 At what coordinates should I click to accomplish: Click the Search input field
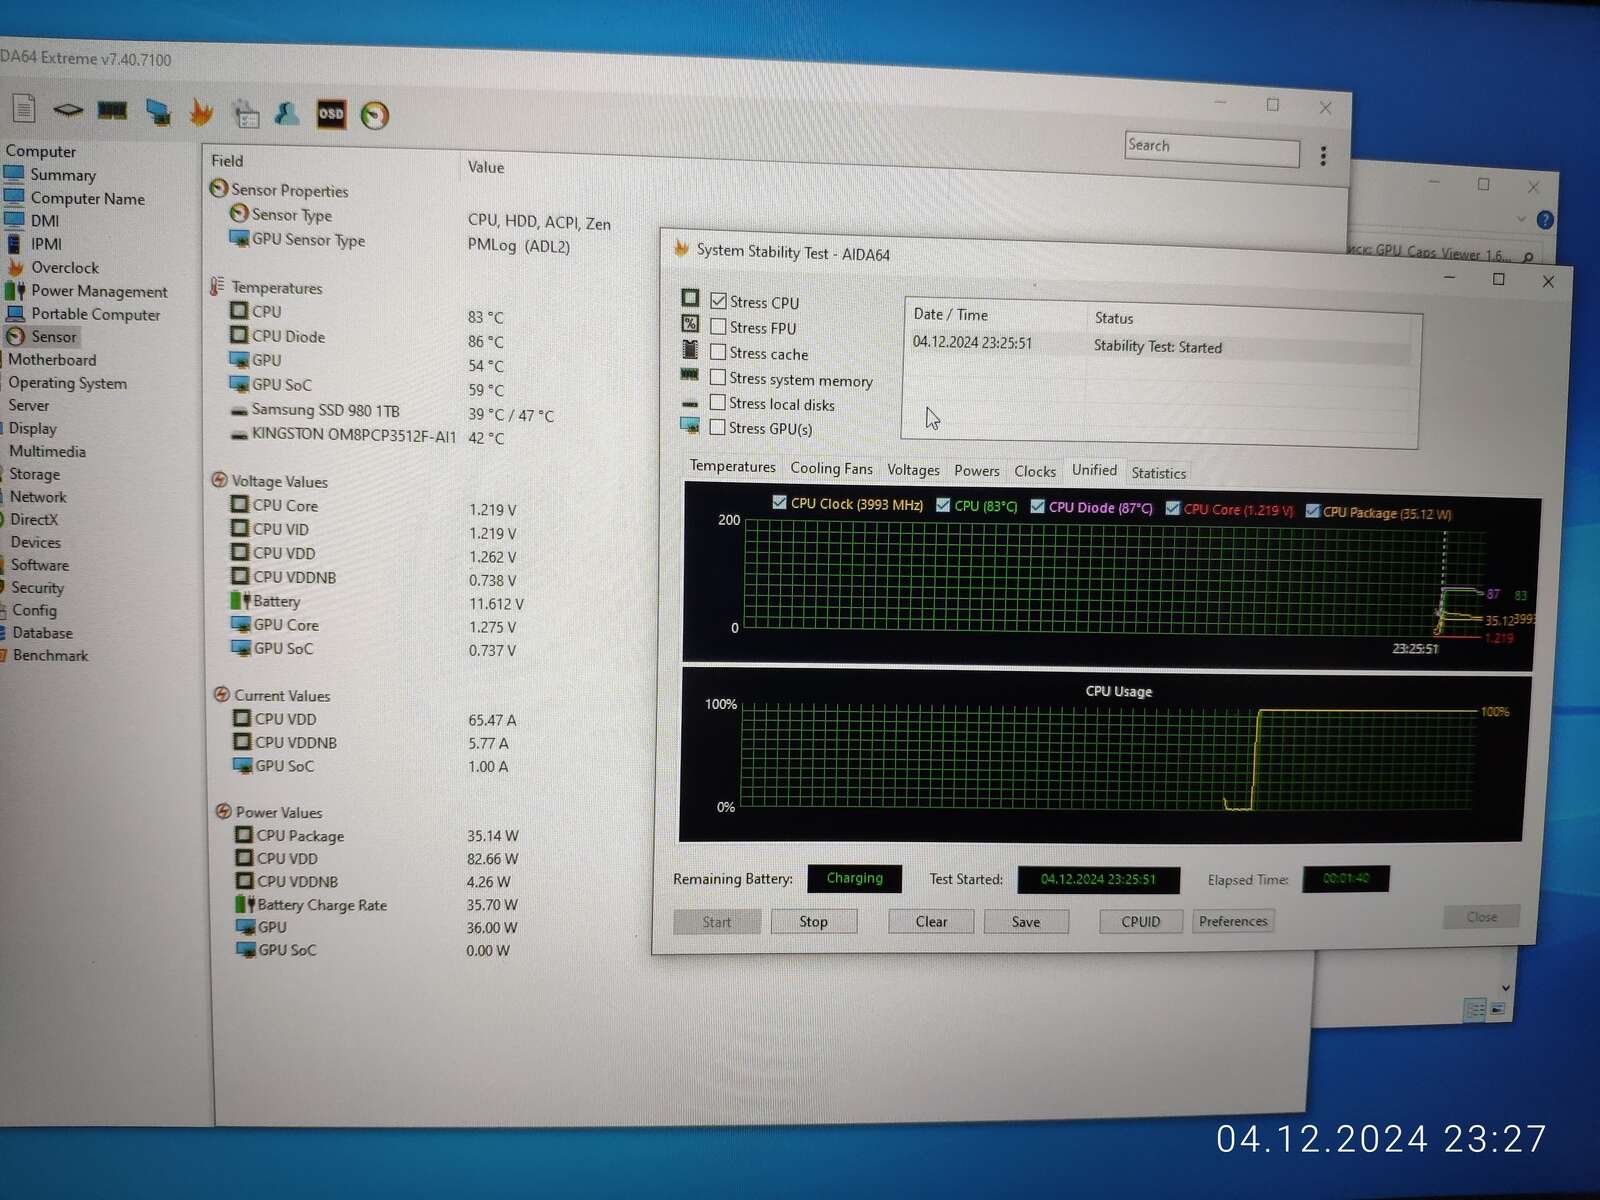pos(1212,148)
